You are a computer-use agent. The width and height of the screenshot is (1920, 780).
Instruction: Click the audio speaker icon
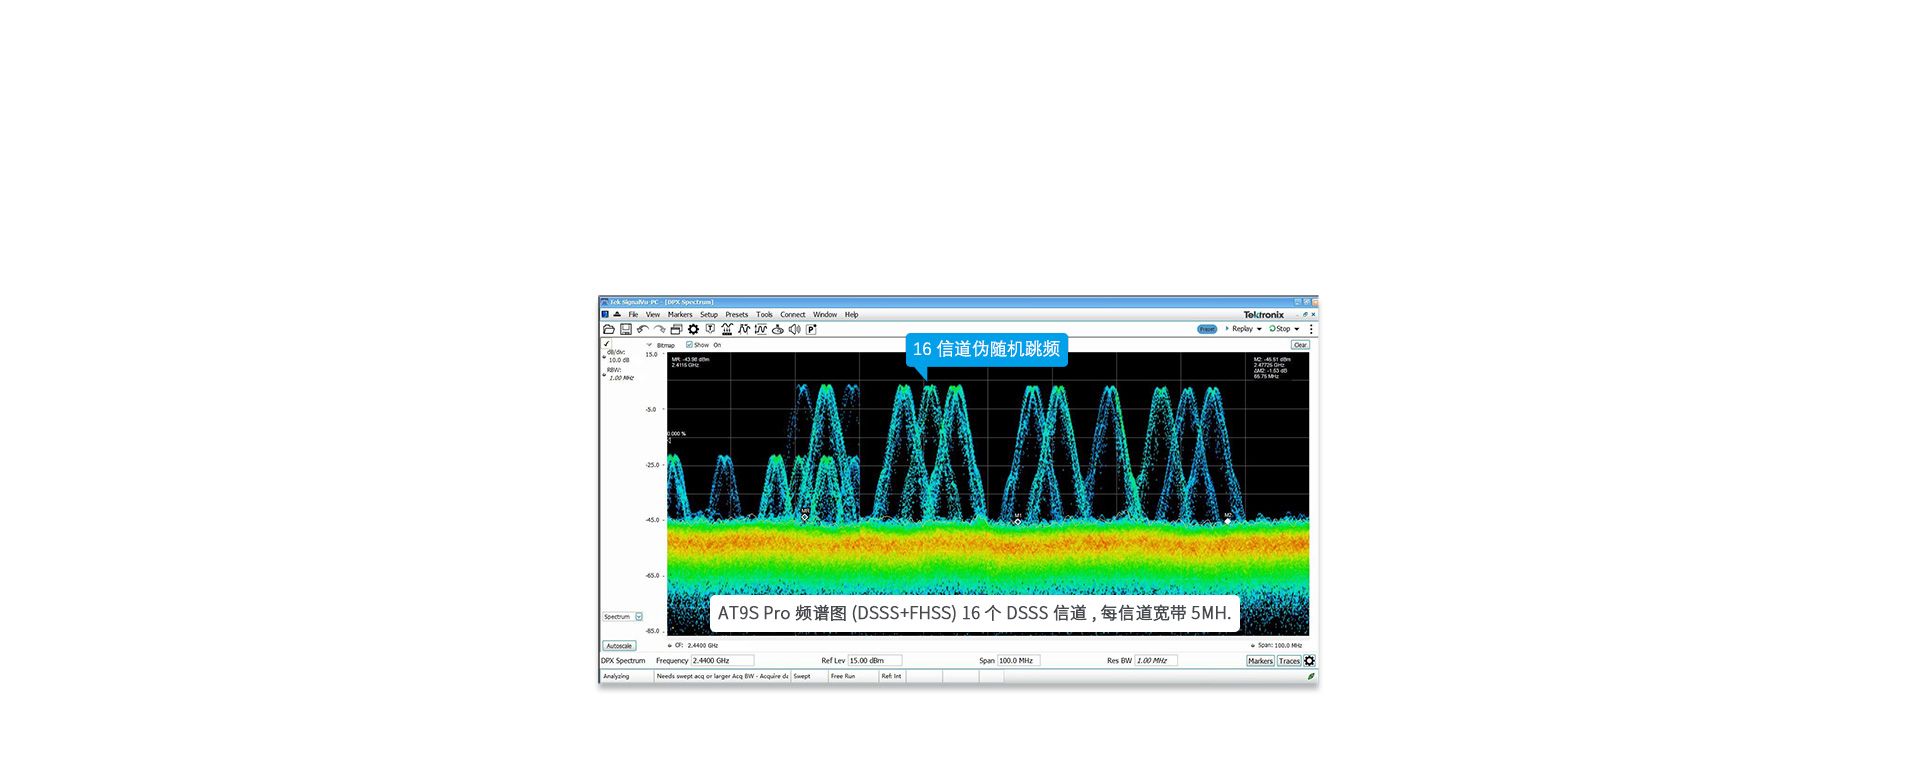794,329
